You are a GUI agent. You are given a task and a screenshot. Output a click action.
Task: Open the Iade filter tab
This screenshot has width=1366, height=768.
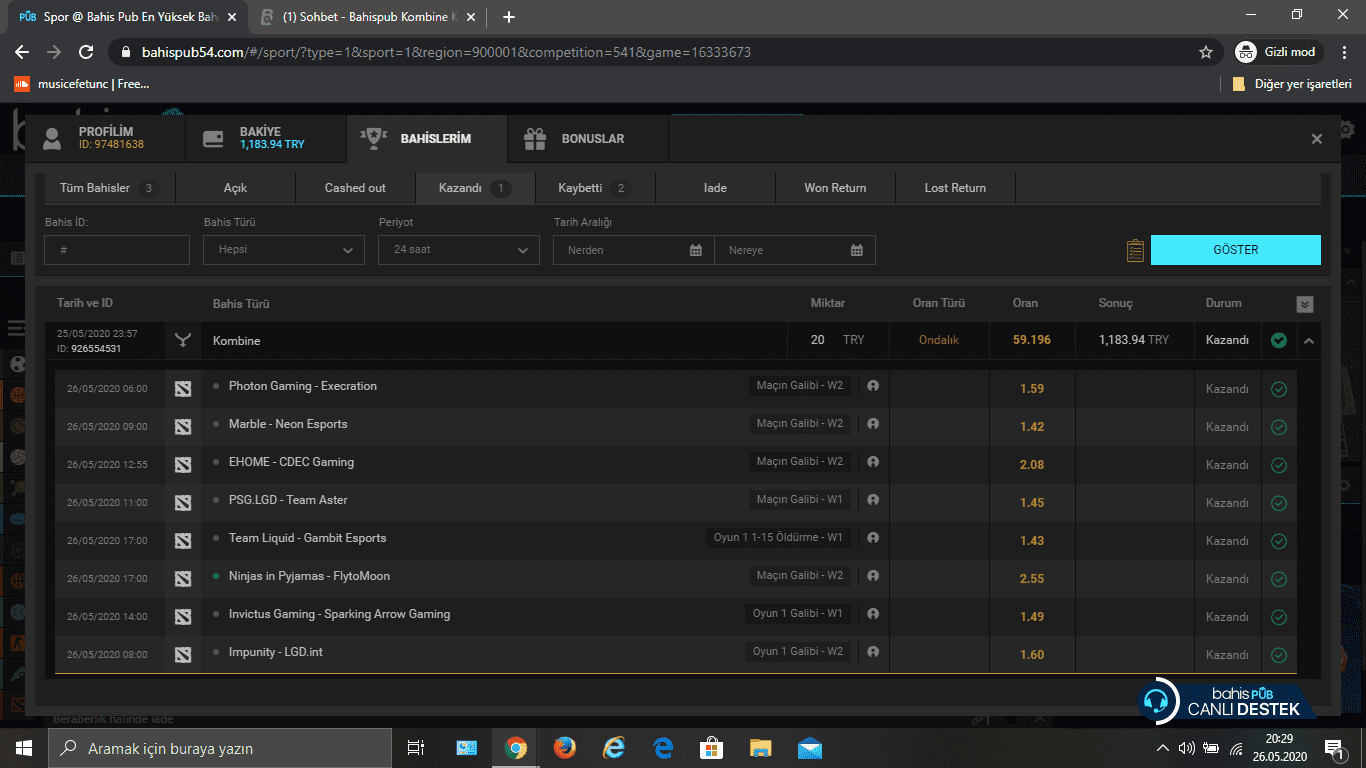pyautogui.click(x=715, y=188)
